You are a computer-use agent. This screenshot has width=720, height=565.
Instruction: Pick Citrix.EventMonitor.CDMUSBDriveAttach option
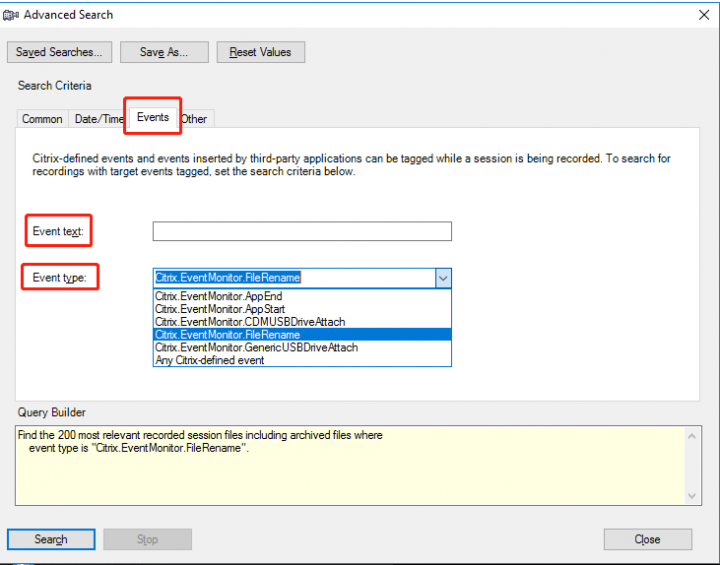302,322
